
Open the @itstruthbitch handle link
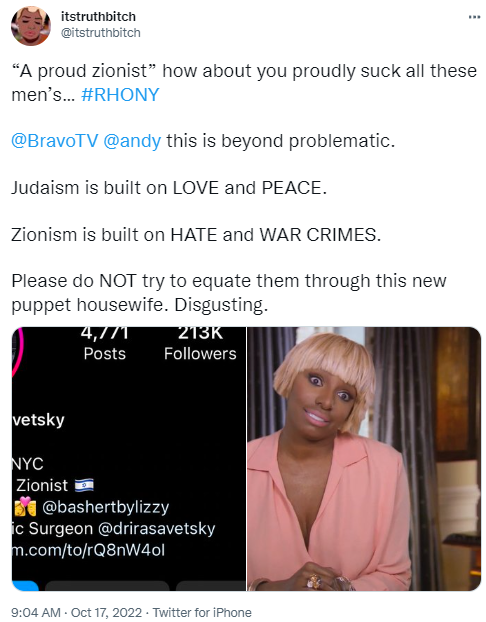click(100, 33)
